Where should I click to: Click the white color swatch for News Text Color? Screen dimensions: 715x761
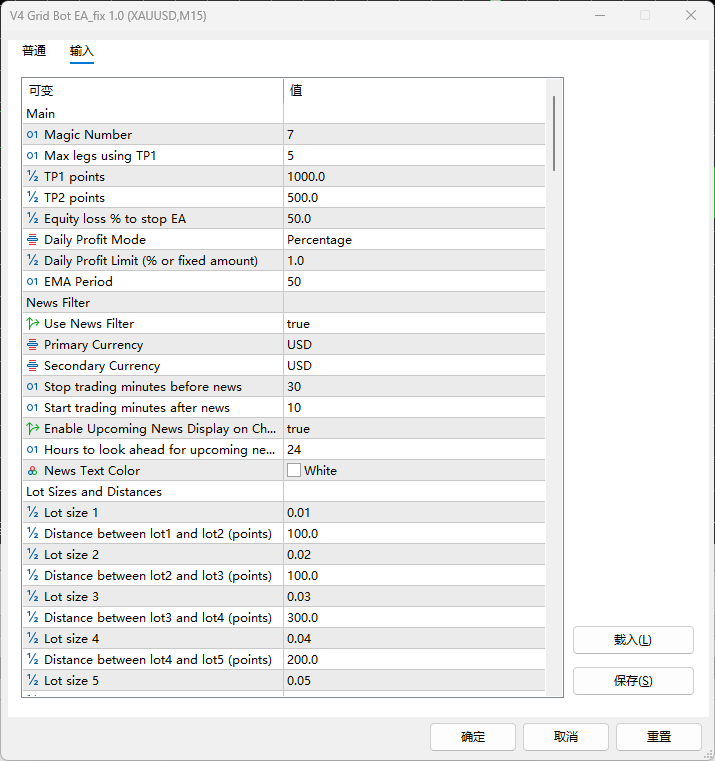click(294, 470)
